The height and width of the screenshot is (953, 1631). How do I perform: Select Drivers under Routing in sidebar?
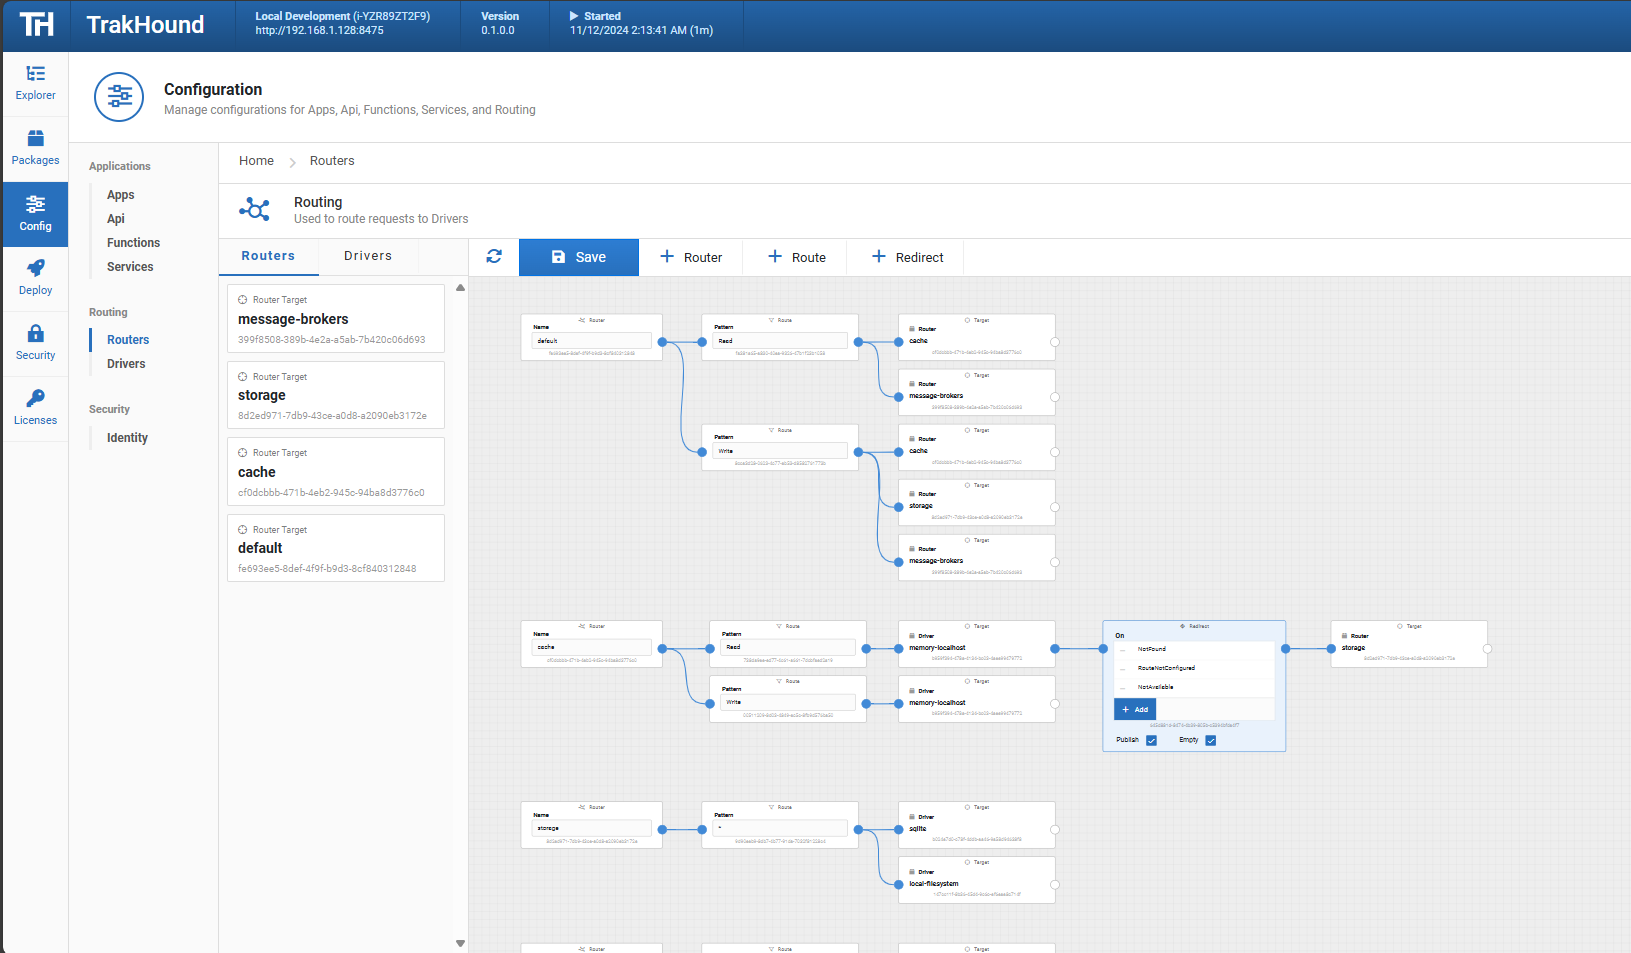click(x=126, y=364)
